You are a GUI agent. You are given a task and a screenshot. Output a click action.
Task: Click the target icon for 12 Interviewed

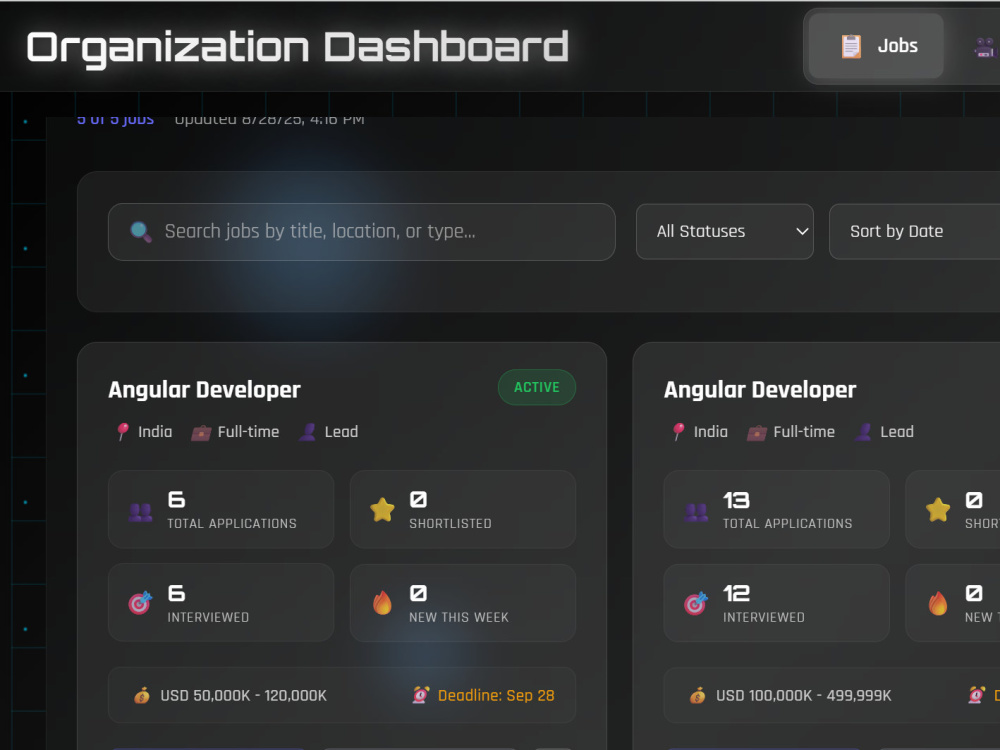tap(696, 603)
